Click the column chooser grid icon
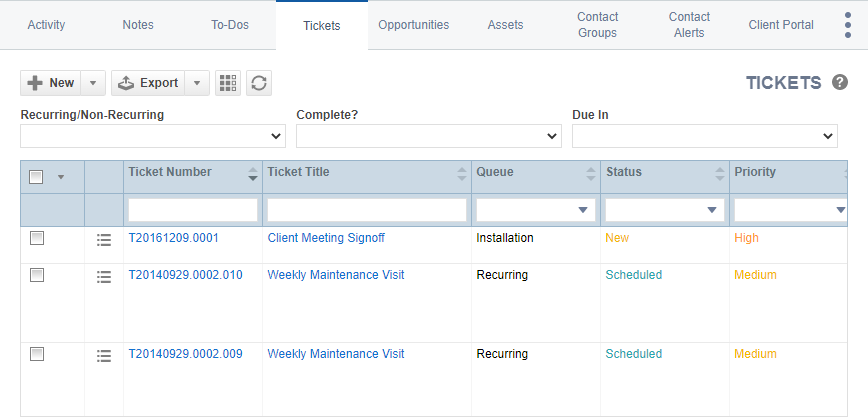The height and width of the screenshot is (417, 868). [228, 83]
